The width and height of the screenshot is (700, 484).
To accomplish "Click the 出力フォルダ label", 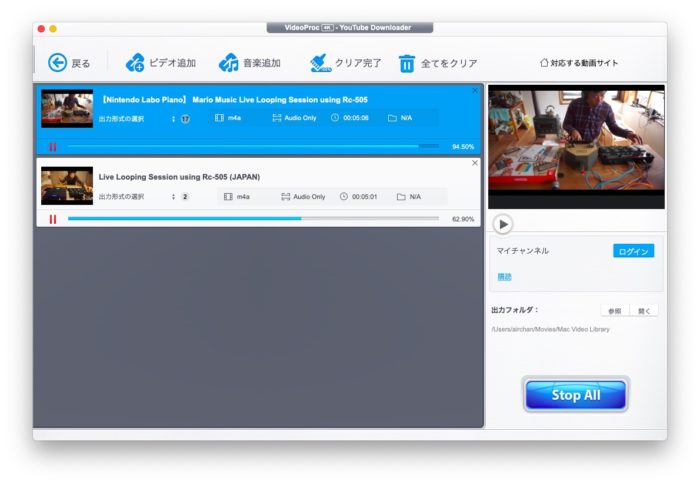I will click(x=515, y=309).
